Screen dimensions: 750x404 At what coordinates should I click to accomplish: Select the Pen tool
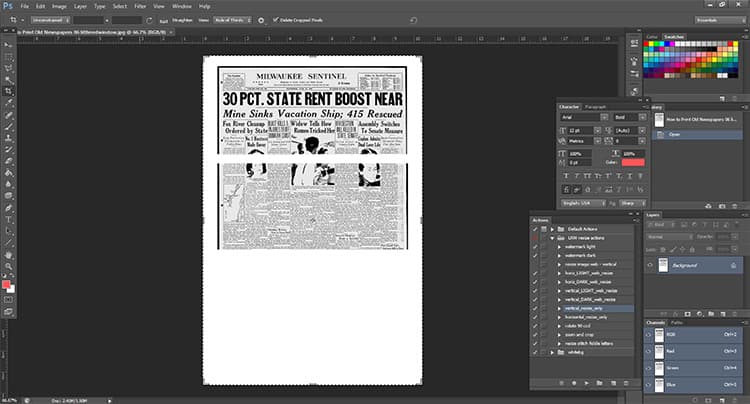click(8, 208)
